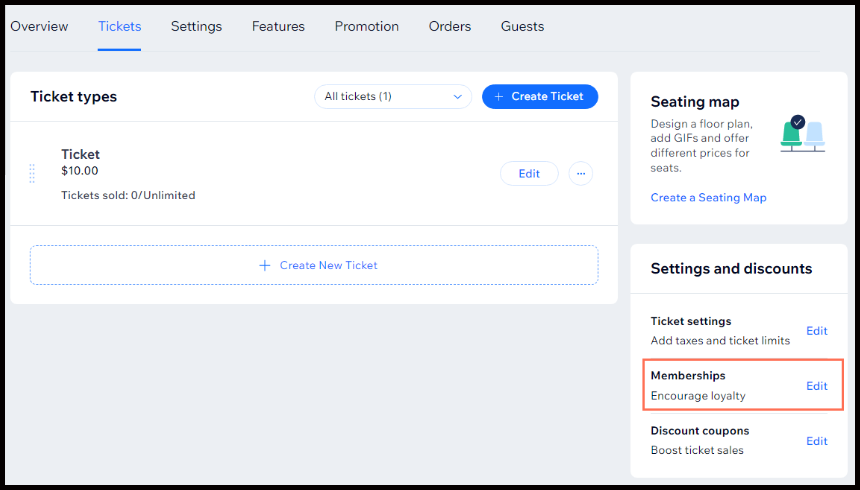
Task: Click the drag handle beside Ticket
Action: click(32, 173)
